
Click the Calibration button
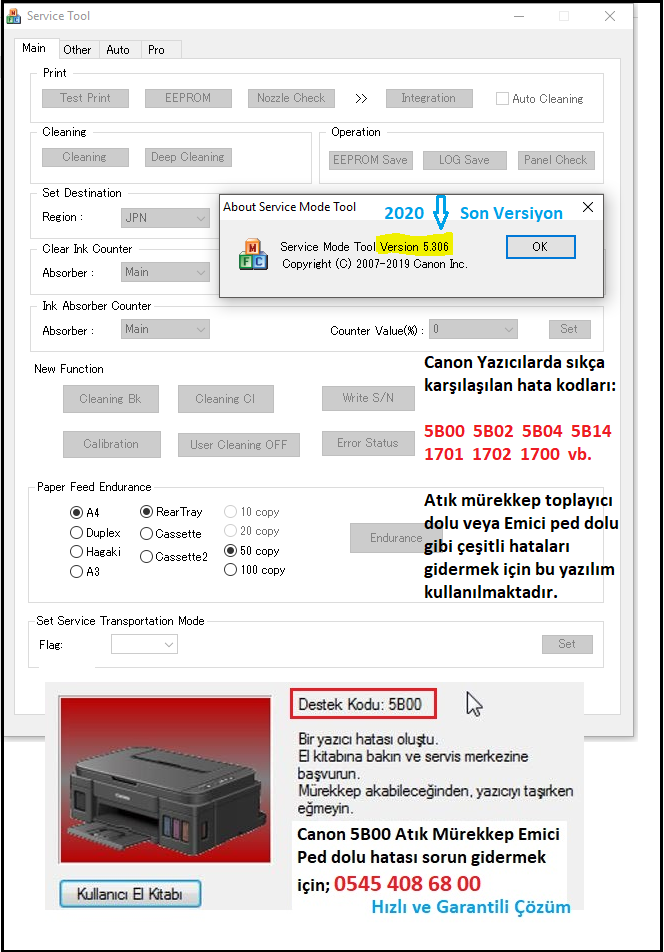click(x=112, y=444)
